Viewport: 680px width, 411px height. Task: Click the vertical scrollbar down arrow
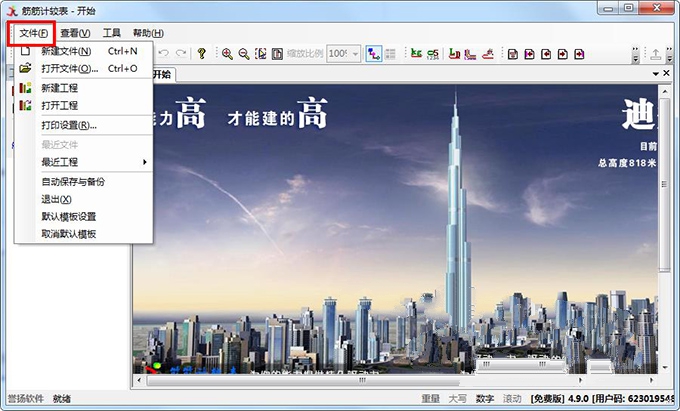point(664,368)
